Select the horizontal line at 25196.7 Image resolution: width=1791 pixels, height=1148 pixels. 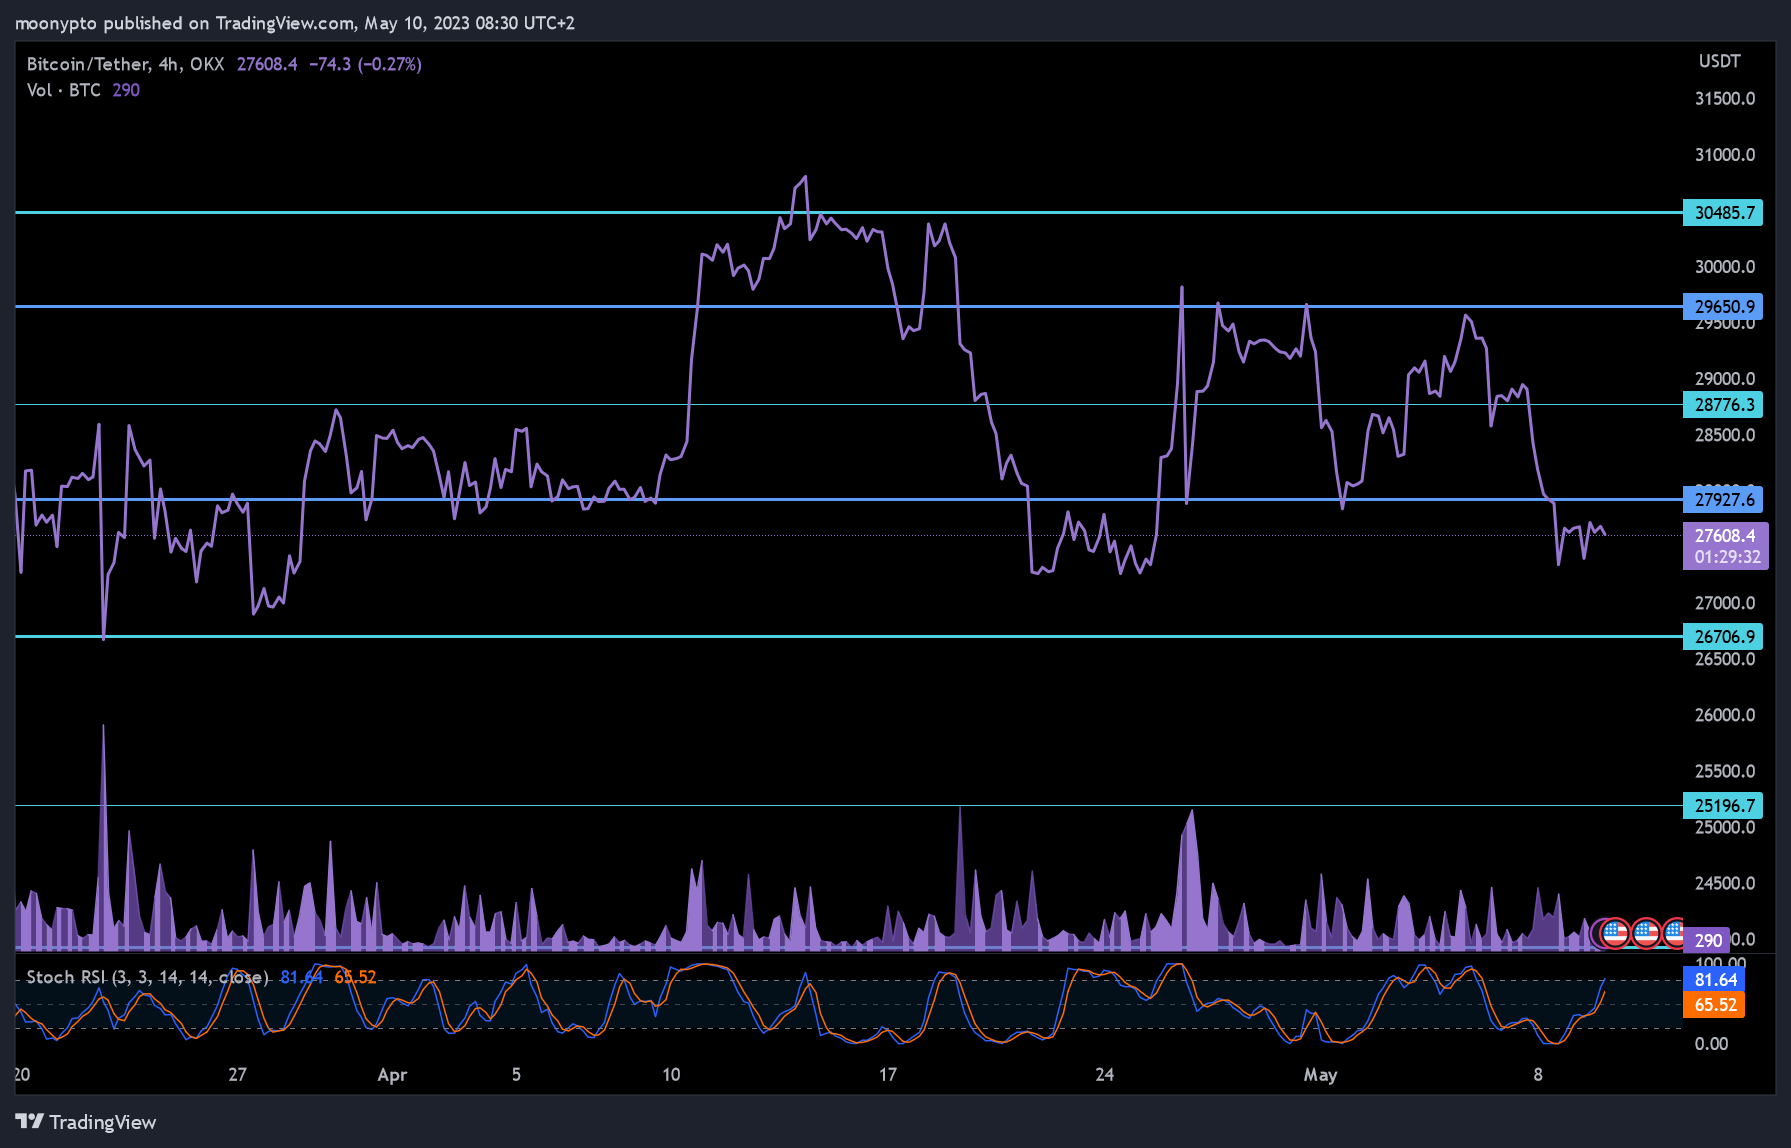[849, 805]
